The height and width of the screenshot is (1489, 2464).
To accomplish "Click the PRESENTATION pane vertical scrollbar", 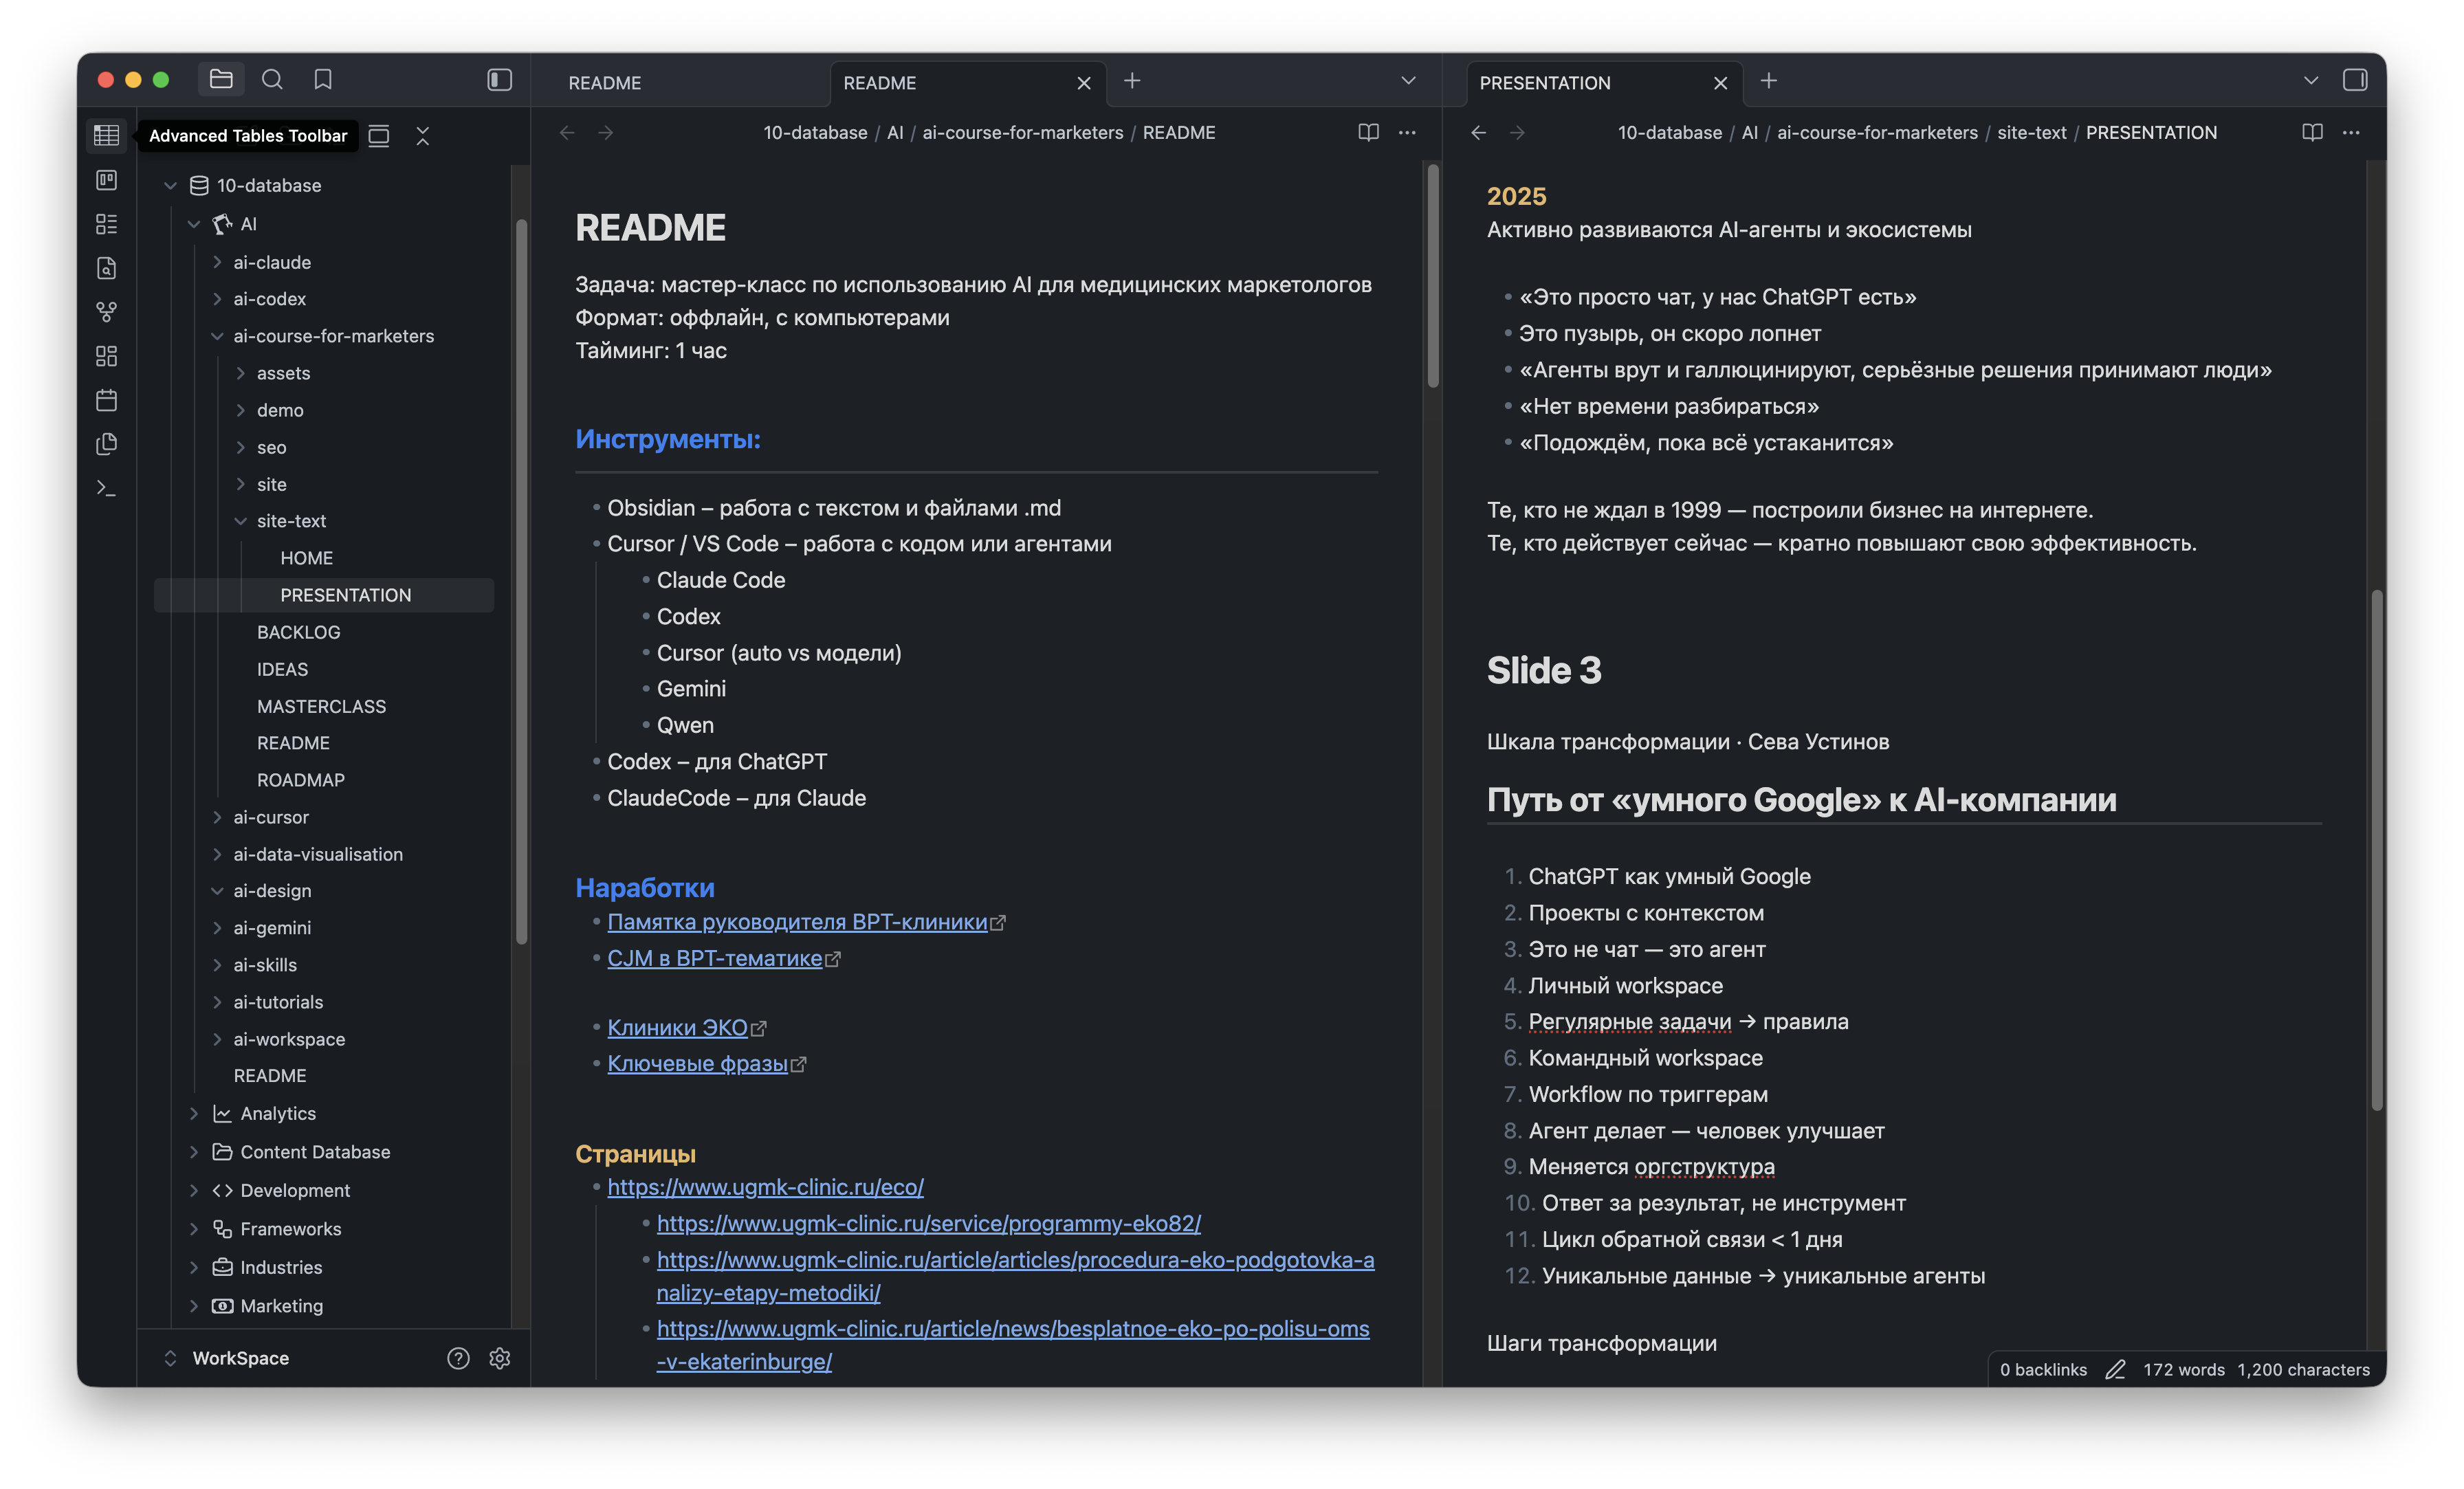I will click(2377, 850).
